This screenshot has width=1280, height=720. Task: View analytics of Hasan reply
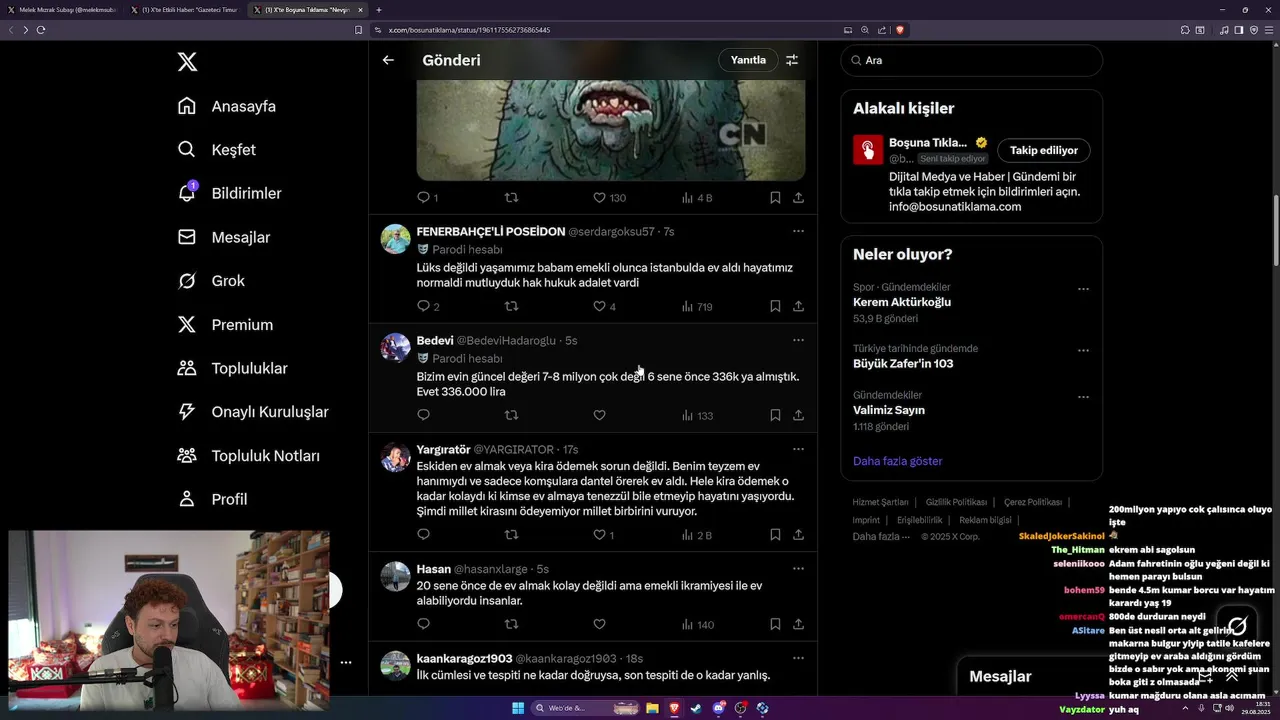pyautogui.click(x=697, y=624)
